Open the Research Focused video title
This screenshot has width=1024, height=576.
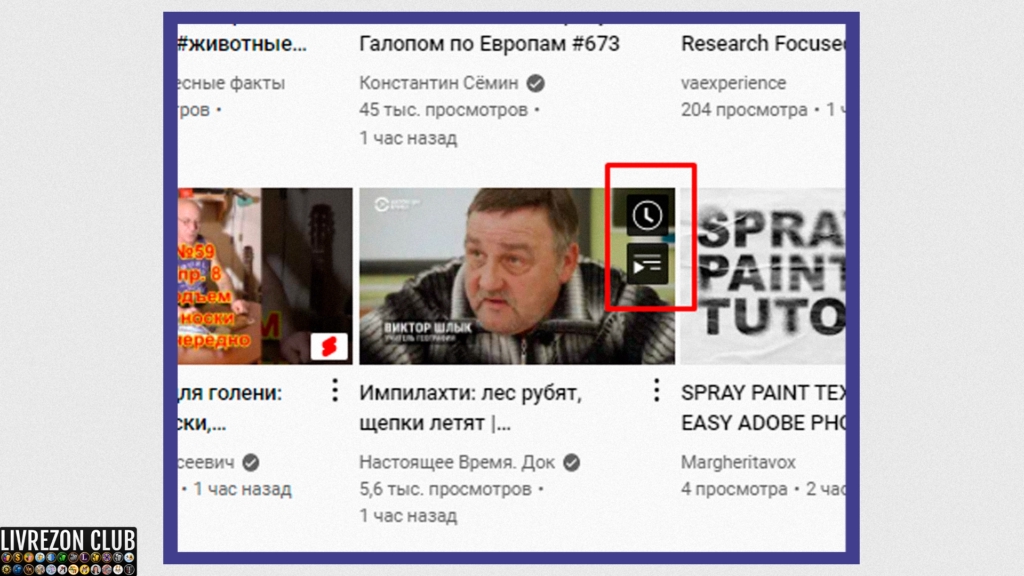763,44
